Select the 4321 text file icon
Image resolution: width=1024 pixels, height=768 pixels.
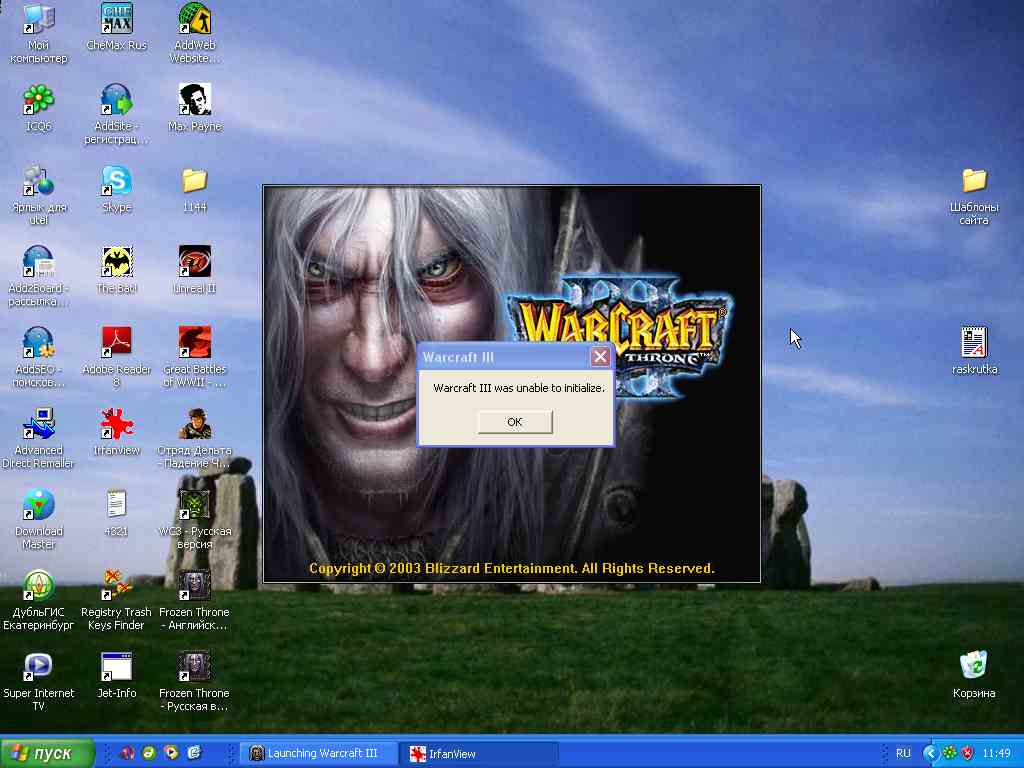click(x=116, y=513)
